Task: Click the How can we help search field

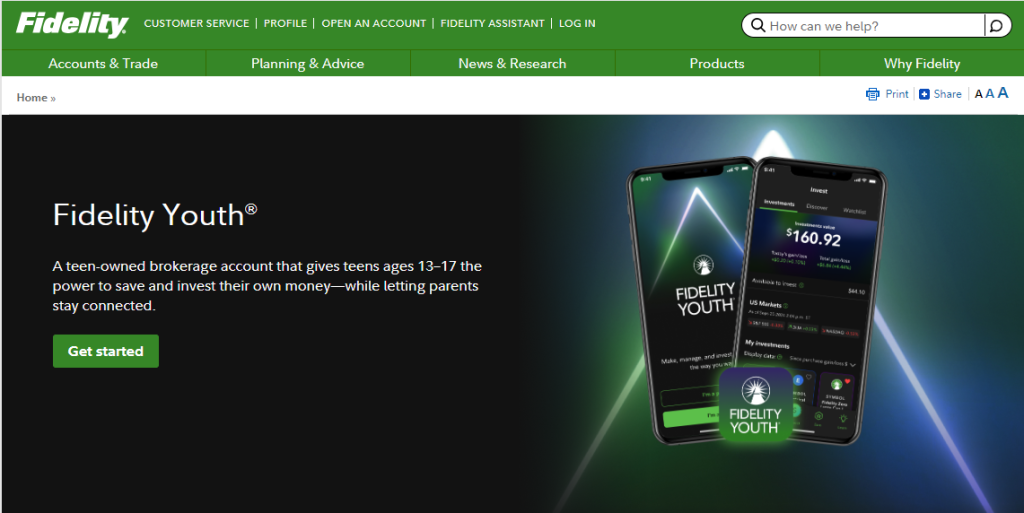Action: point(863,25)
